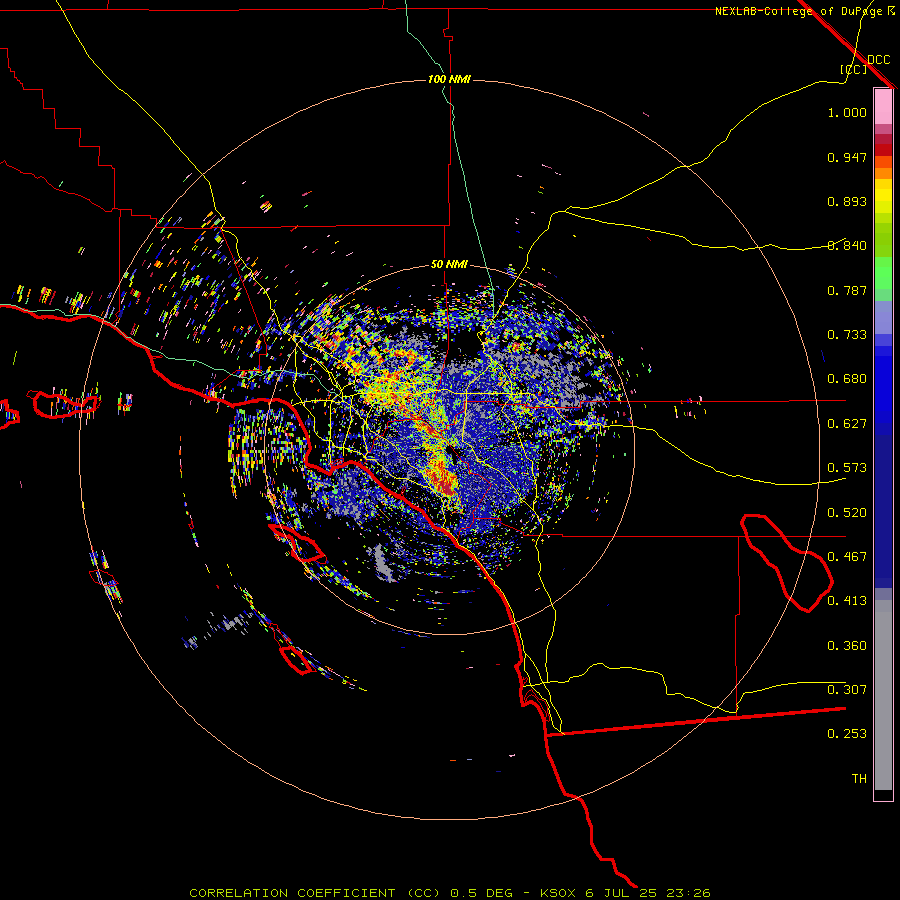This screenshot has width=900, height=900.
Task: Click the 0.413 scale value
Action: pos(847,601)
